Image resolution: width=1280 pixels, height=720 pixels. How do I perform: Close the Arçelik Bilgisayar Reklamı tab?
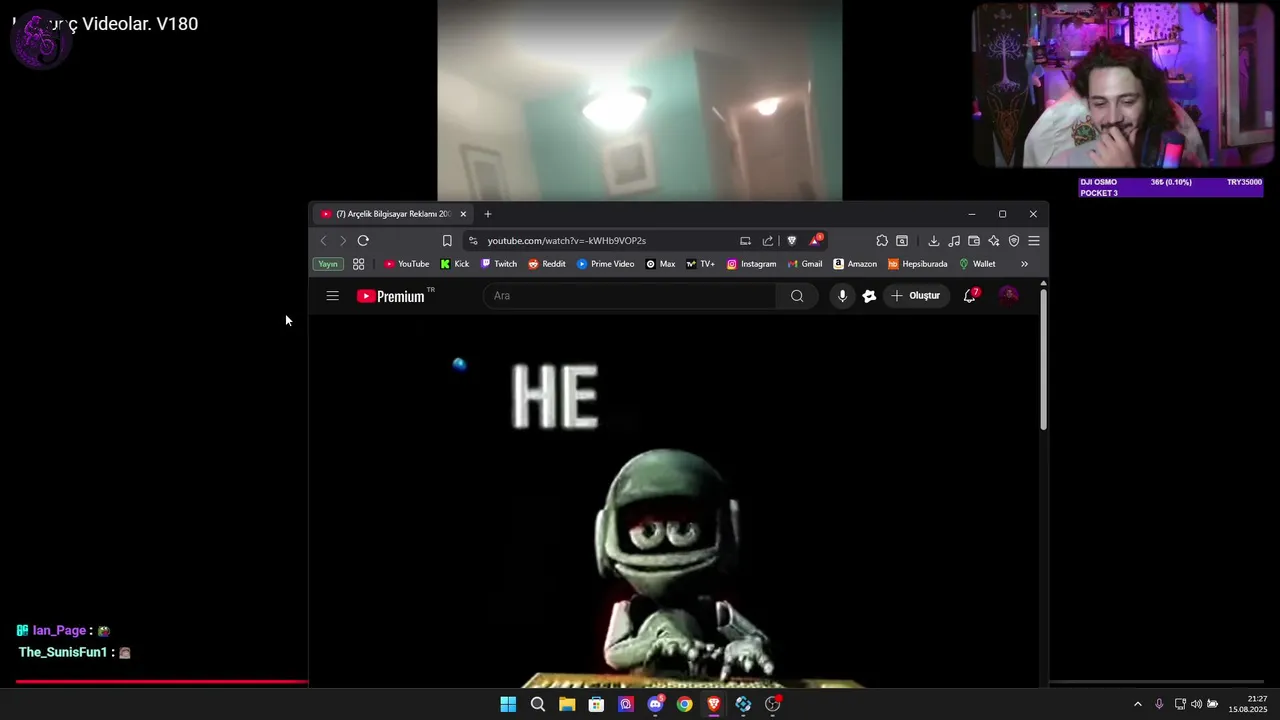pyautogui.click(x=463, y=214)
